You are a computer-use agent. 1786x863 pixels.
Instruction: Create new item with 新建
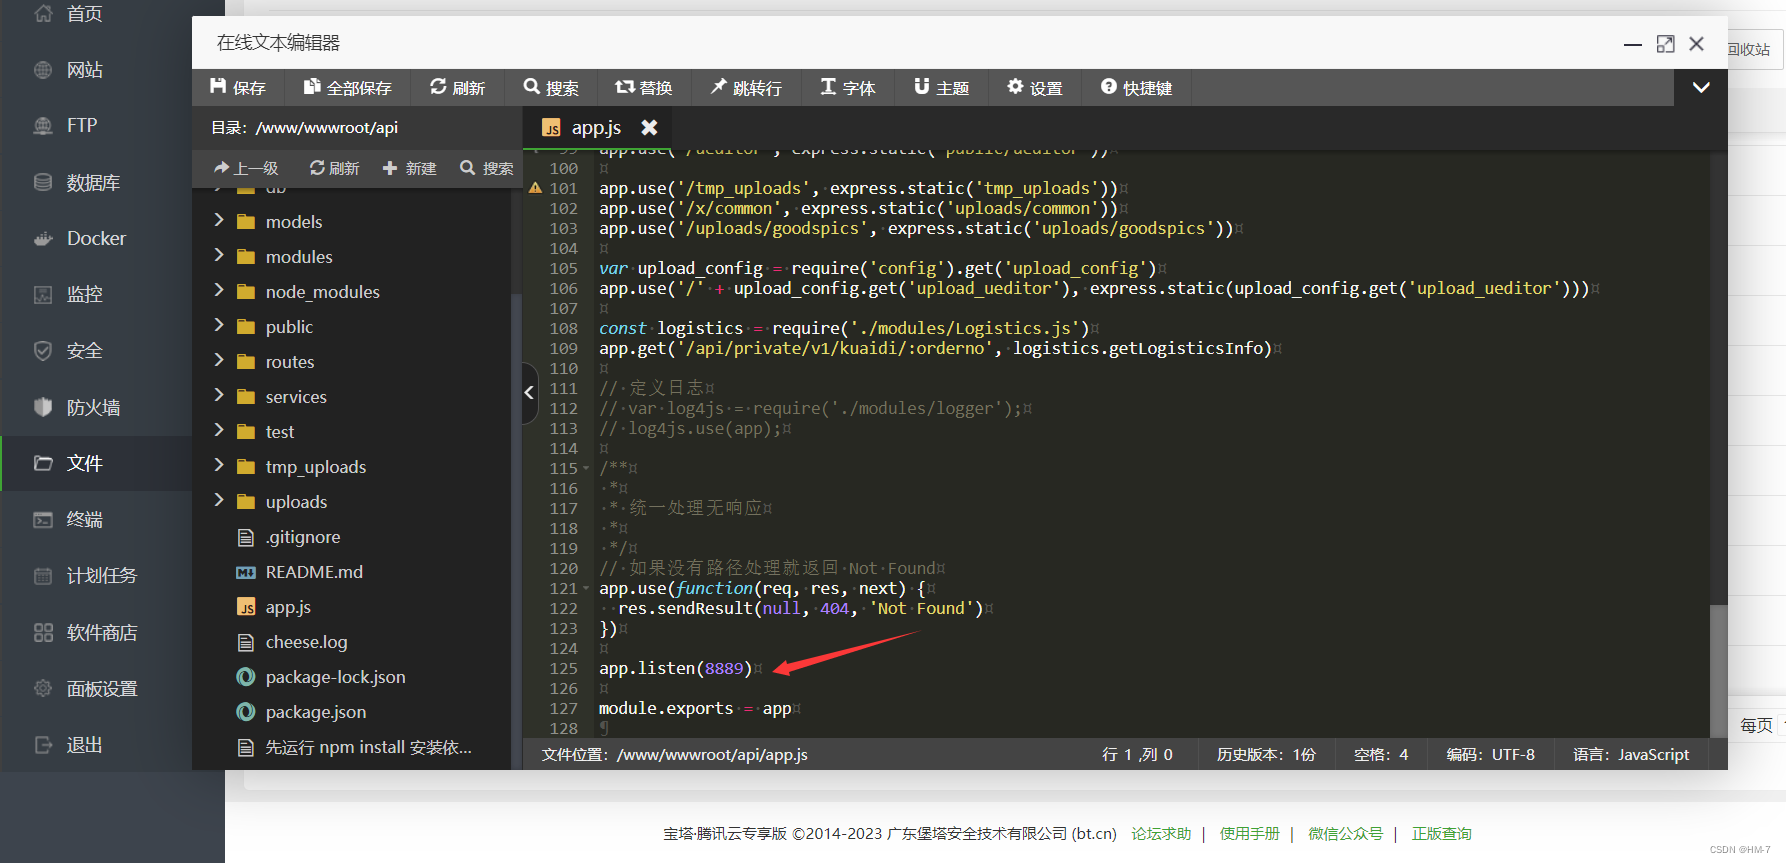[x=410, y=168]
